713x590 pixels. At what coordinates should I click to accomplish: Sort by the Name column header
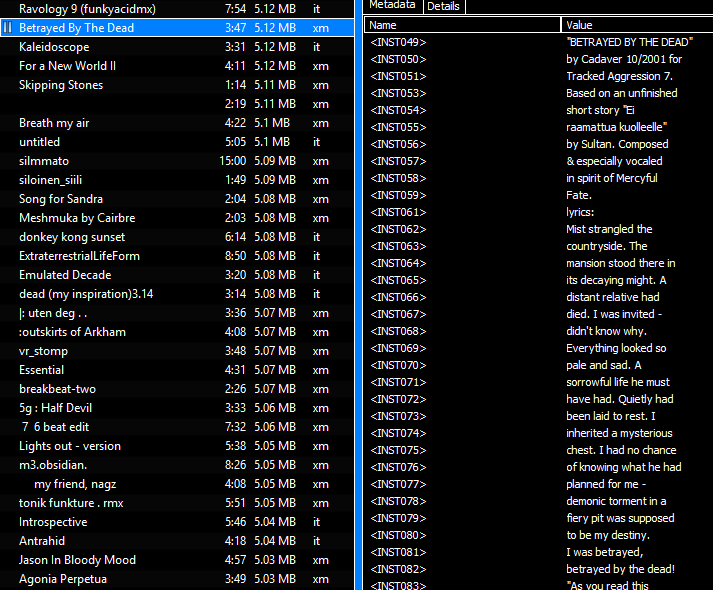click(x=462, y=25)
